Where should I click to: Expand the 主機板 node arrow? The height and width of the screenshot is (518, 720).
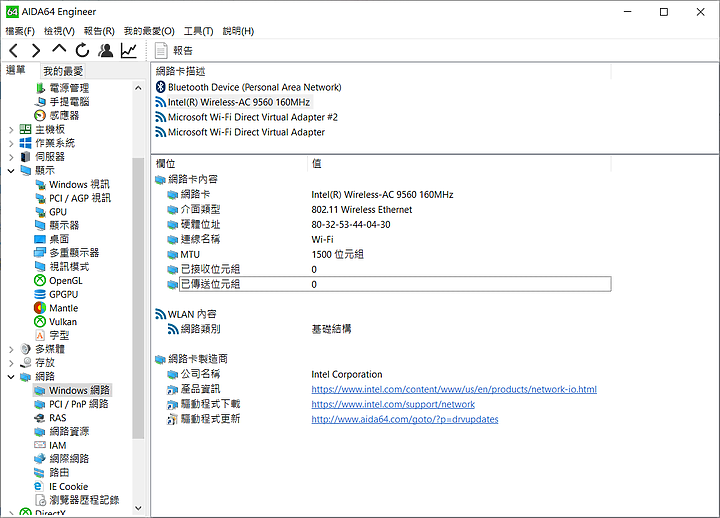pyautogui.click(x=11, y=130)
